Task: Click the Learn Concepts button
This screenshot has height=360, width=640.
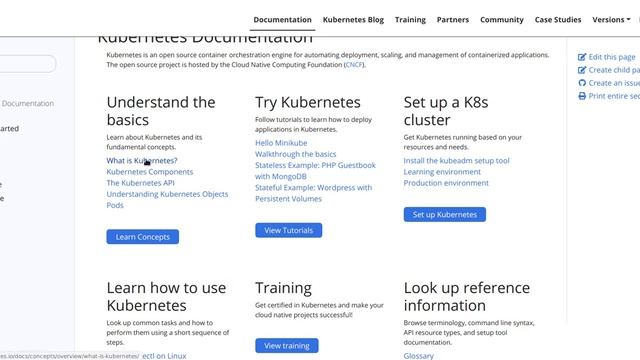Action: tap(142, 237)
